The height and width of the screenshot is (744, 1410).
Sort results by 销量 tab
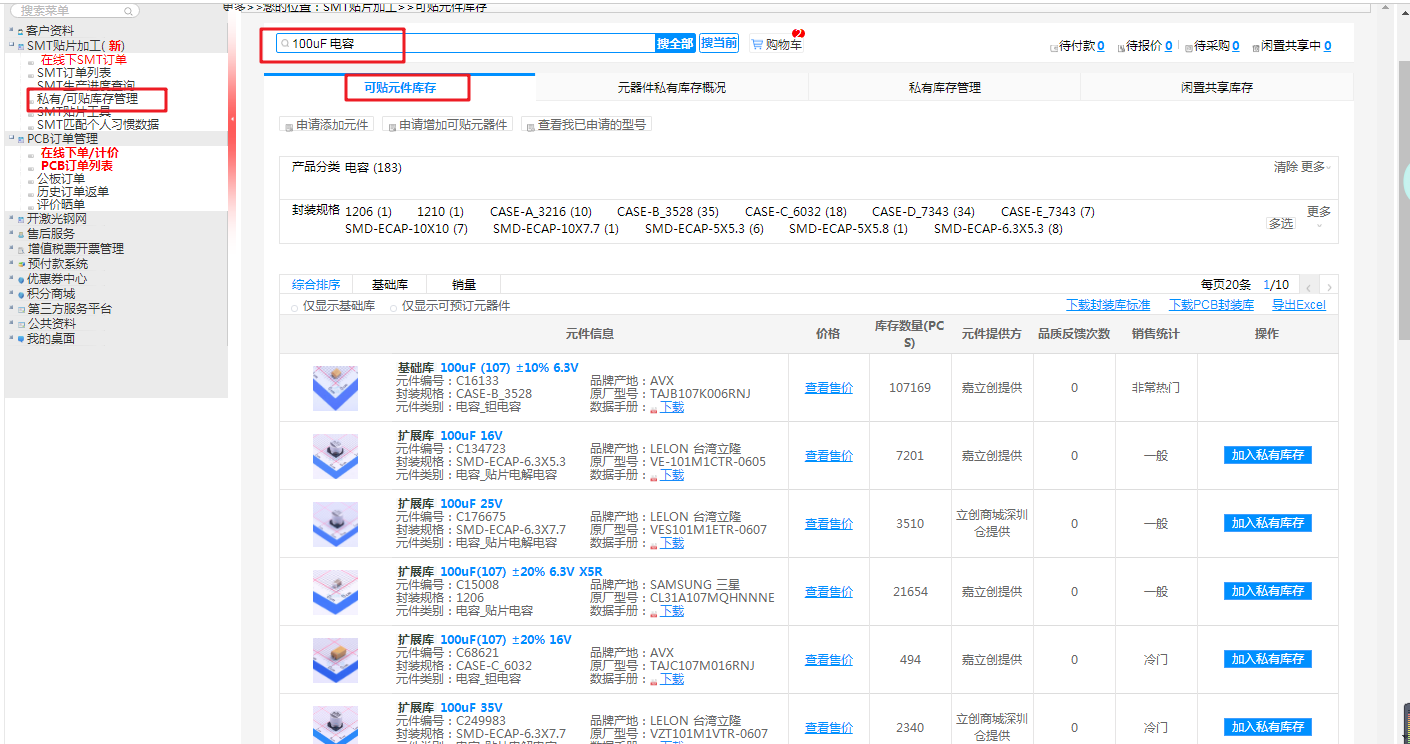463,285
